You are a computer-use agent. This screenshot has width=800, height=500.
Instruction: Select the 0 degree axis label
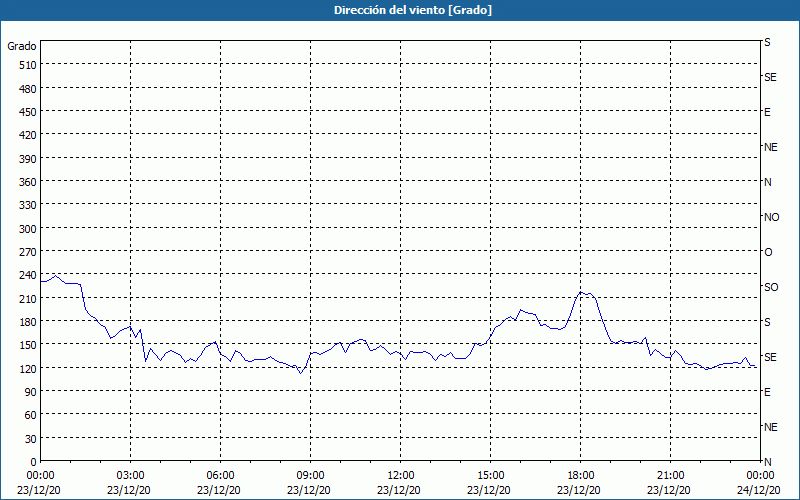point(34,462)
